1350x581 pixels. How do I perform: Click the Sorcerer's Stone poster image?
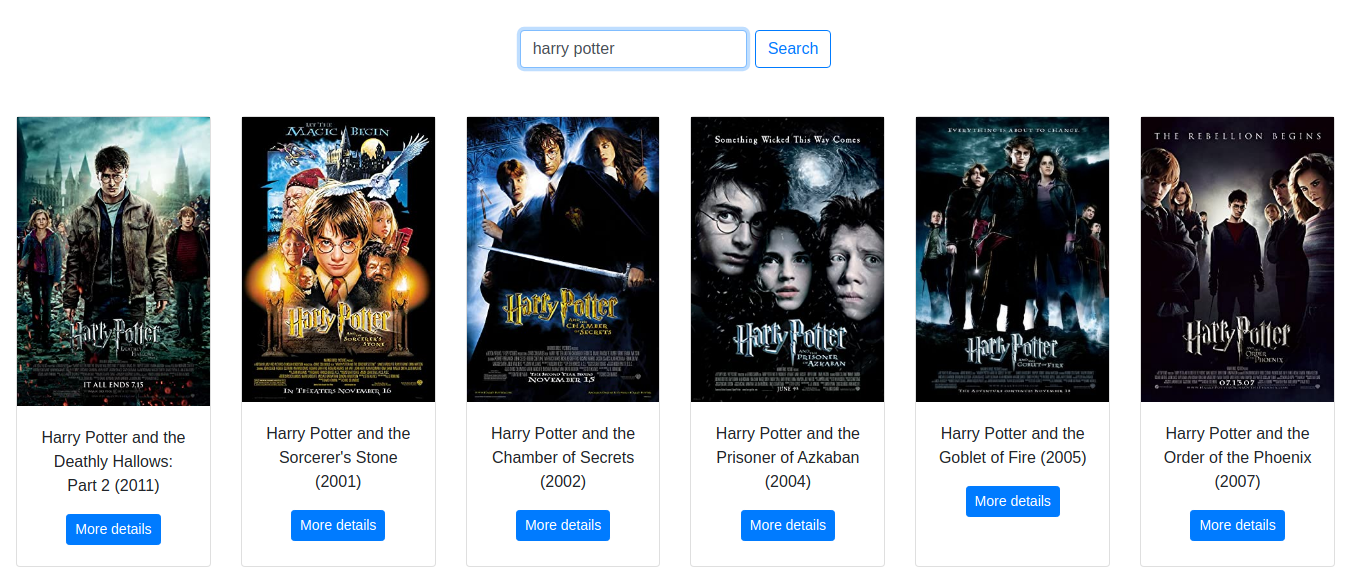point(338,259)
